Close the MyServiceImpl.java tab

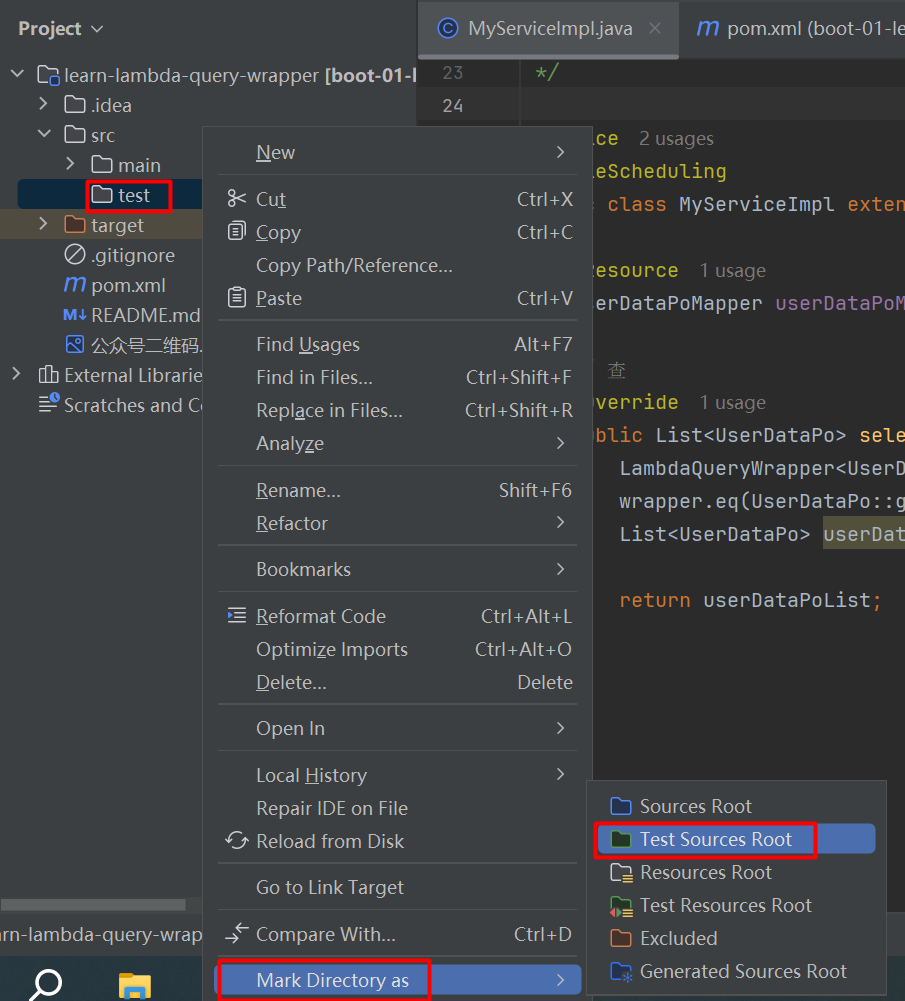click(x=655, y=29)
